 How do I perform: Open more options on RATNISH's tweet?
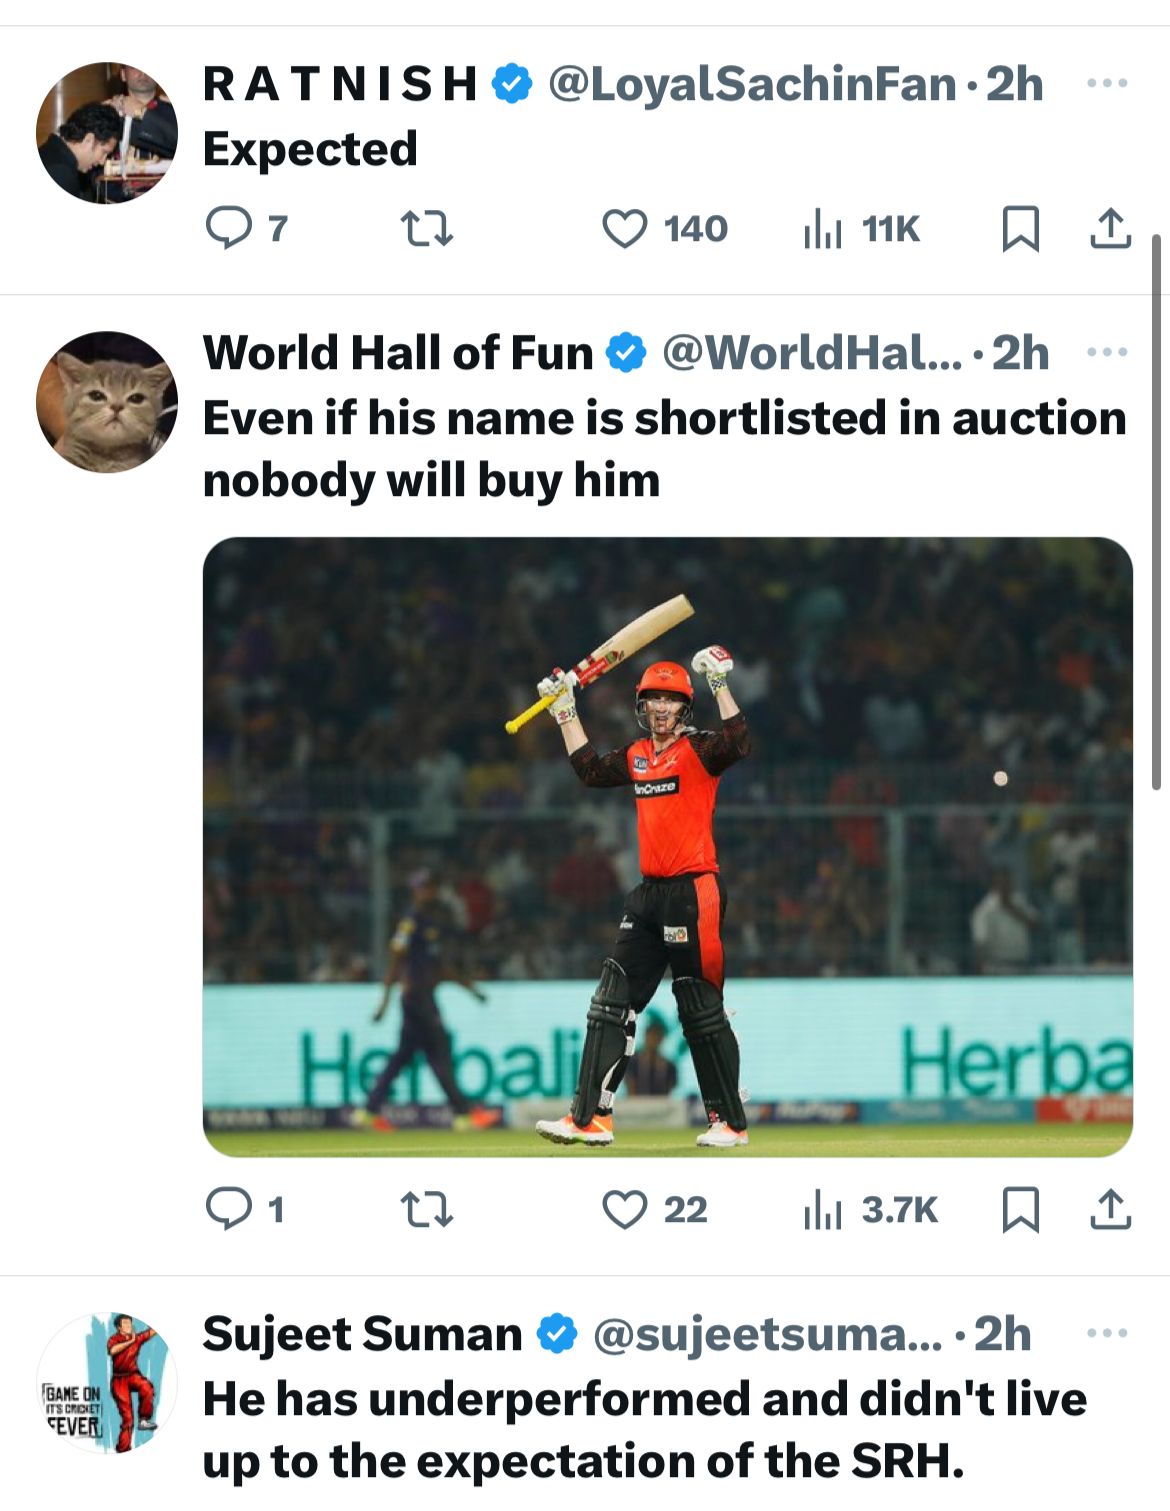(1107, 83)
